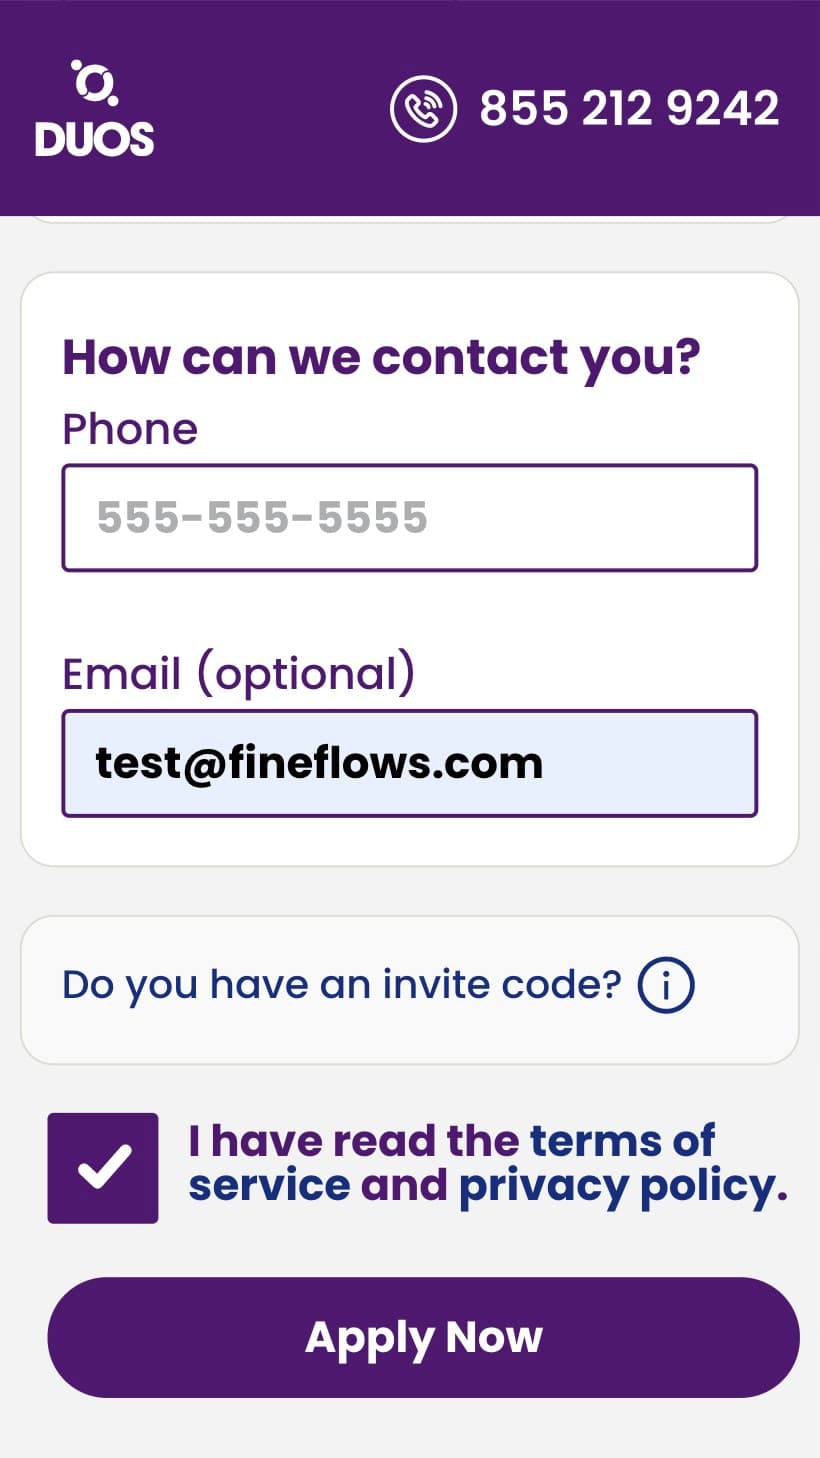Focus the Phone number input field
The height and width of the screenshot is (1458, 820).
click(x=410, y=518)
